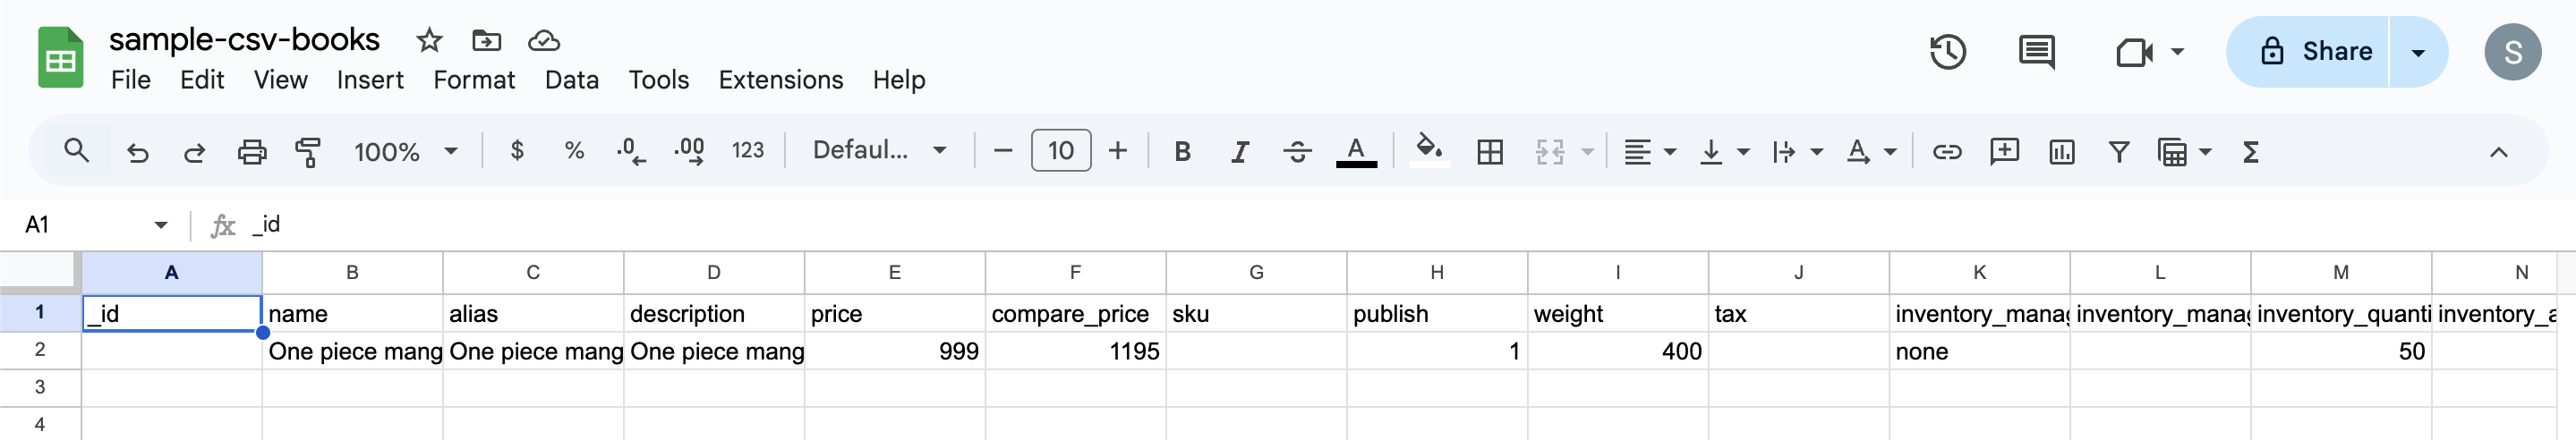
Task: Open version history clock icon
Action: click(x=1947, y=52)
